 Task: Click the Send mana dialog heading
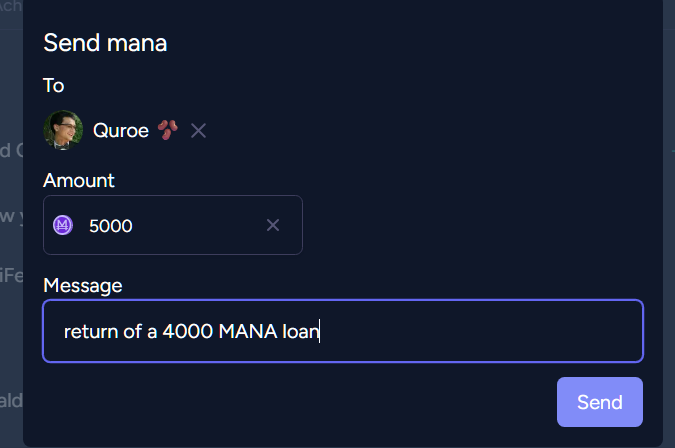pyautogui.click(x=105, y=43)
